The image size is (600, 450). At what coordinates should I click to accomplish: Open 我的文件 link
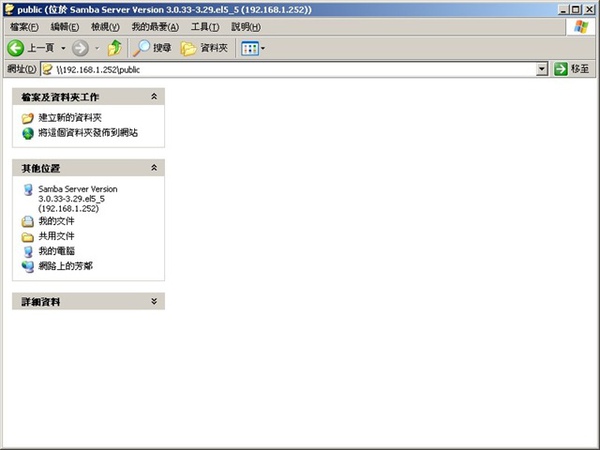(56, 221)
